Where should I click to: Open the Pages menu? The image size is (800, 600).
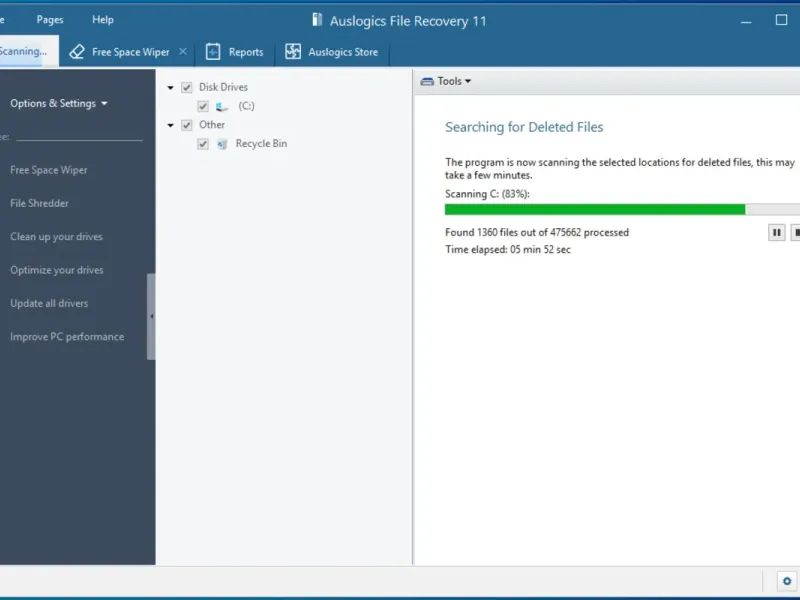tap(50, 19)
